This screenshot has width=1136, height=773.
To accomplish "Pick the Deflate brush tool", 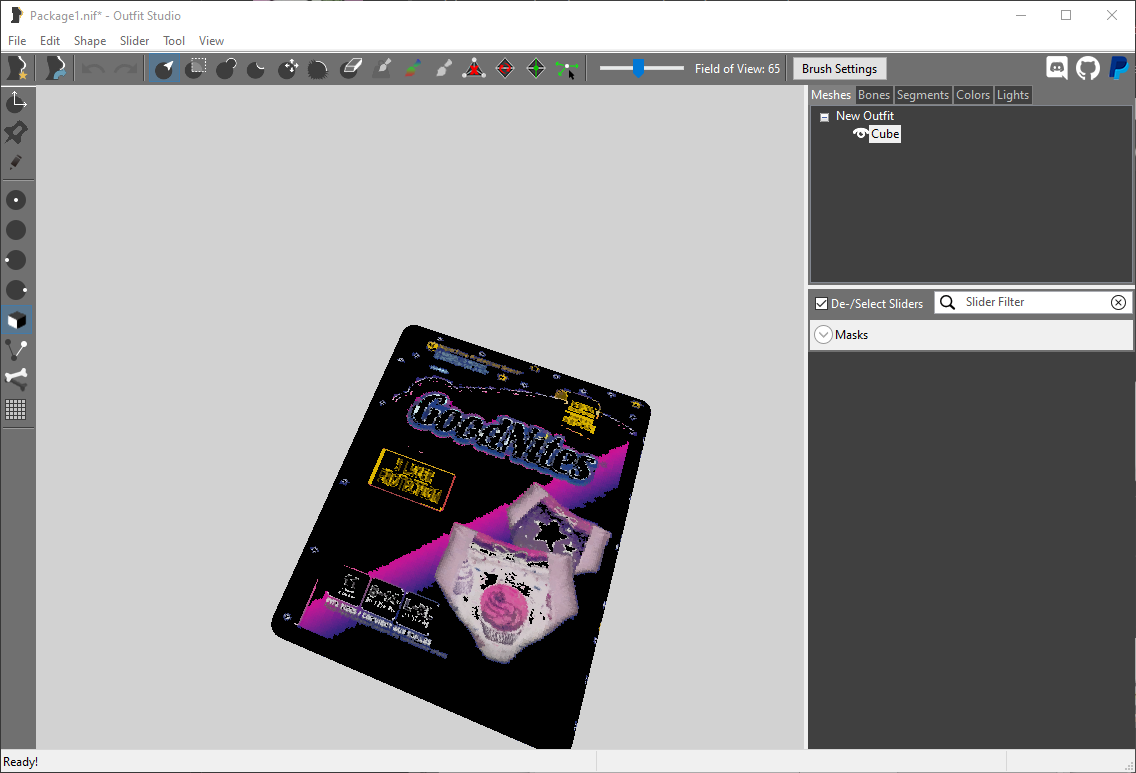I will coord(256,69).
